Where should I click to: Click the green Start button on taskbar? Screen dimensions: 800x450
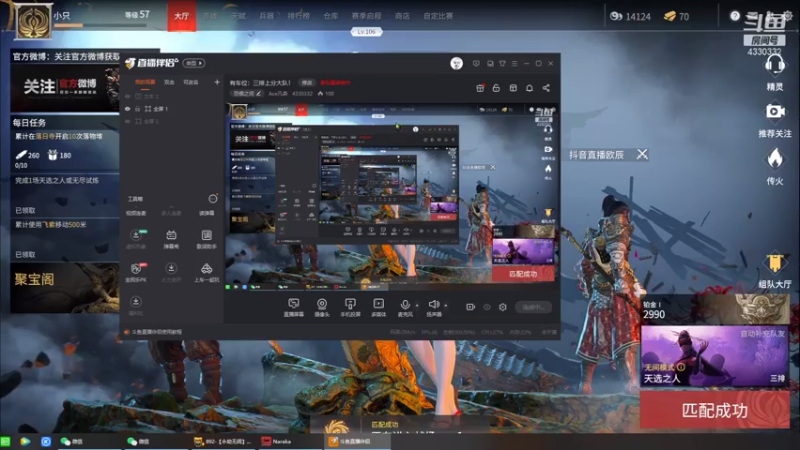click(x=6, y=442)
